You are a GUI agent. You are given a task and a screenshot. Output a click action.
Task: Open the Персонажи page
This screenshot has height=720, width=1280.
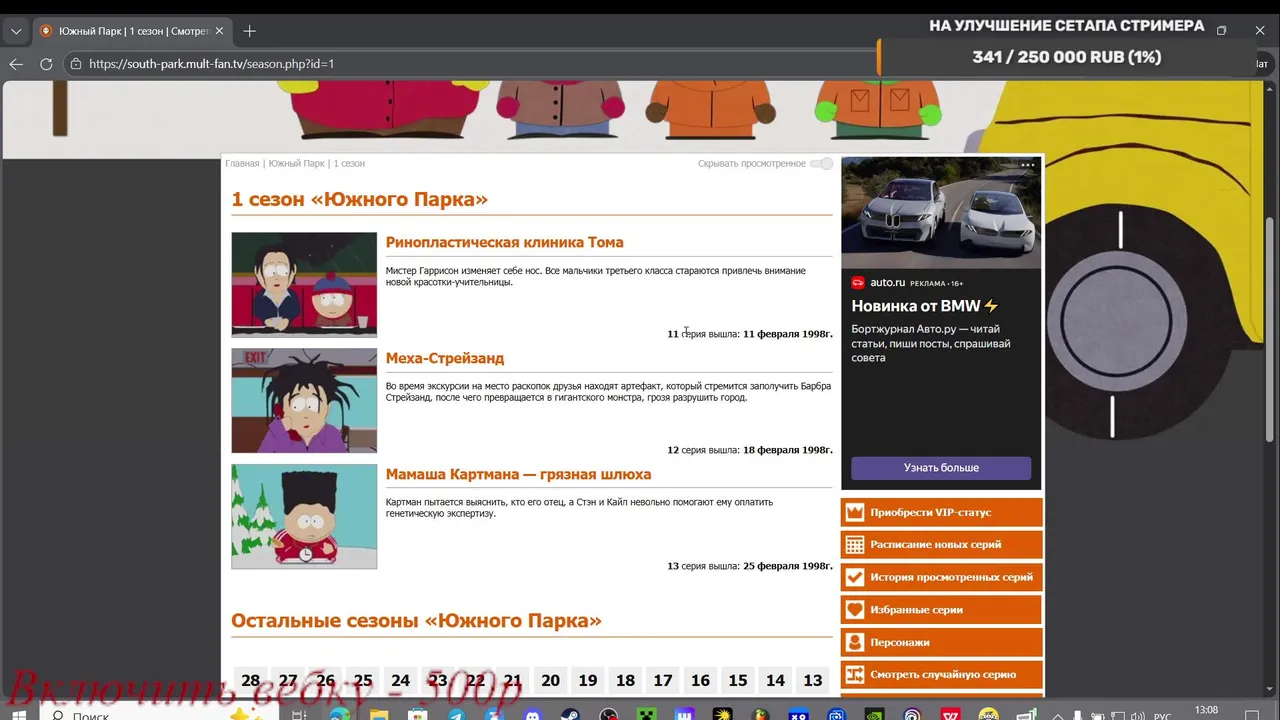pos(942,642)
